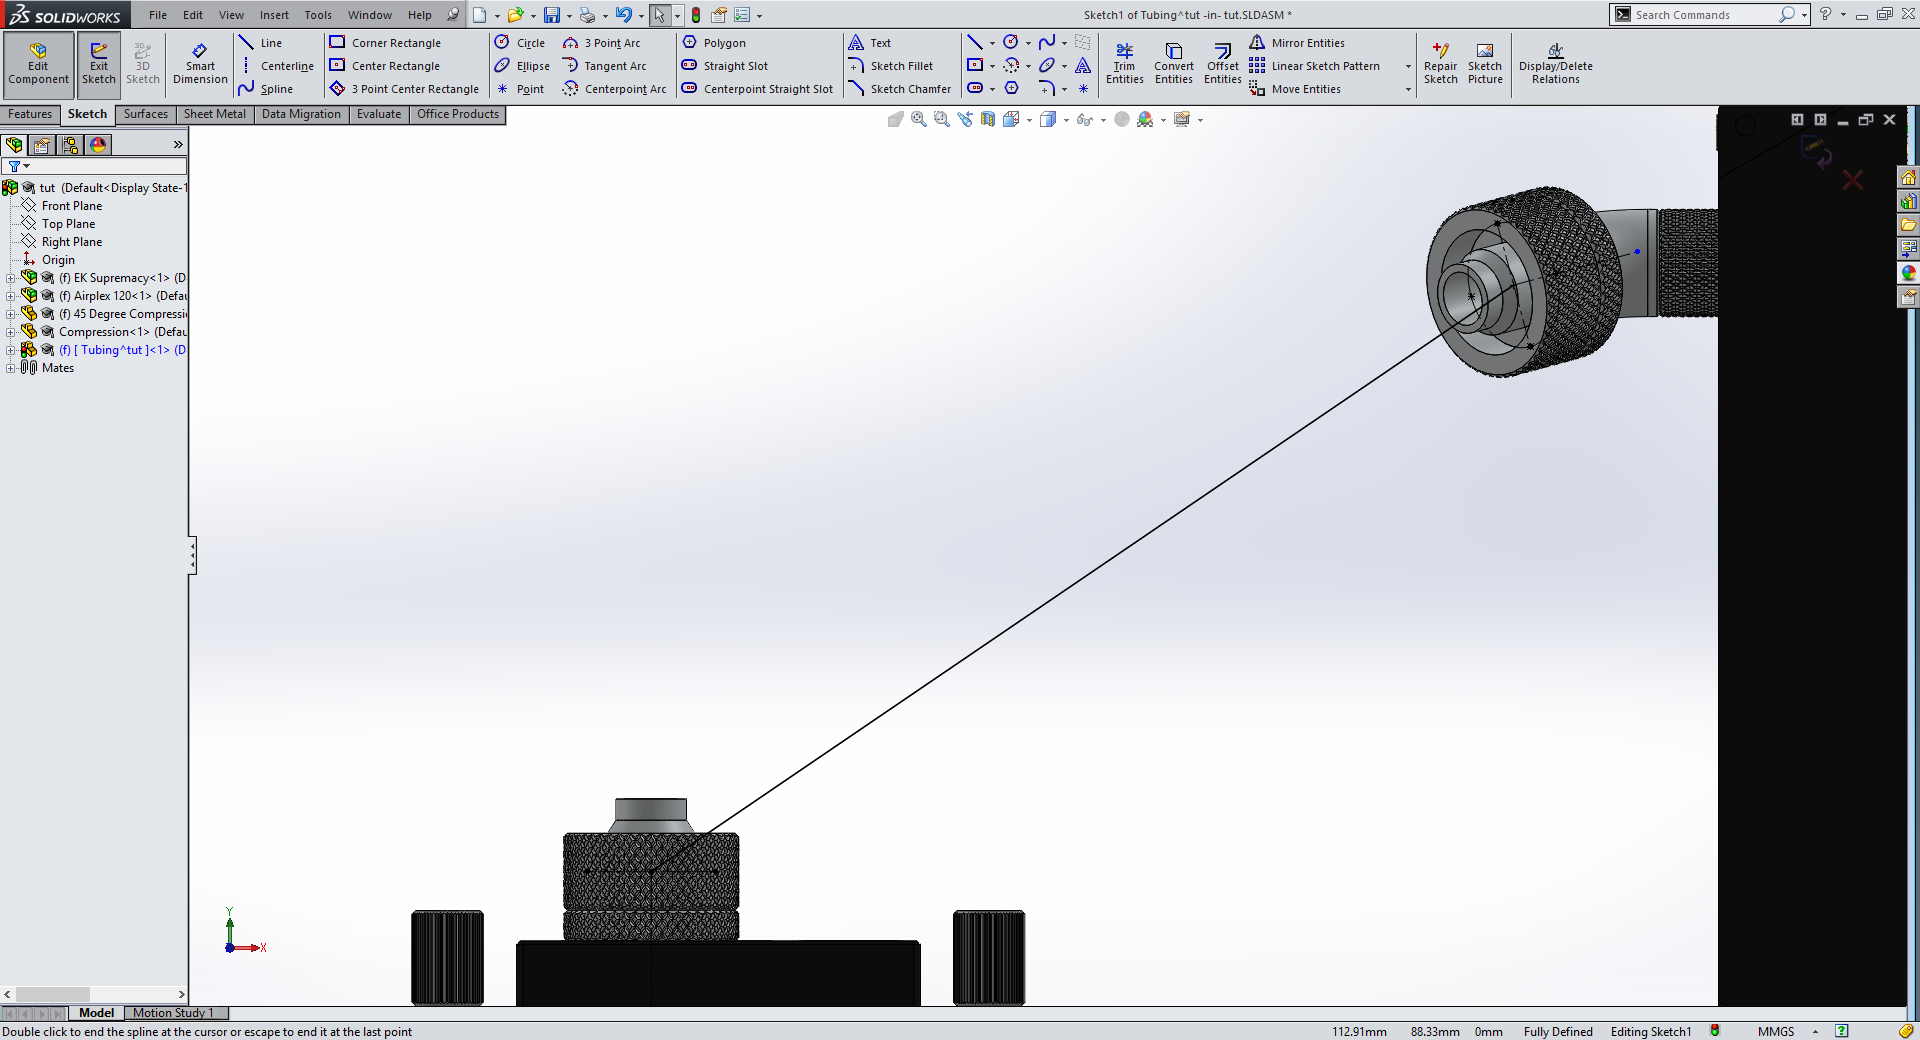The width and height of the screenshot is (1920, 1040).
Task: Select Corner Rectangle tool
Action: (x=385, y=43)
